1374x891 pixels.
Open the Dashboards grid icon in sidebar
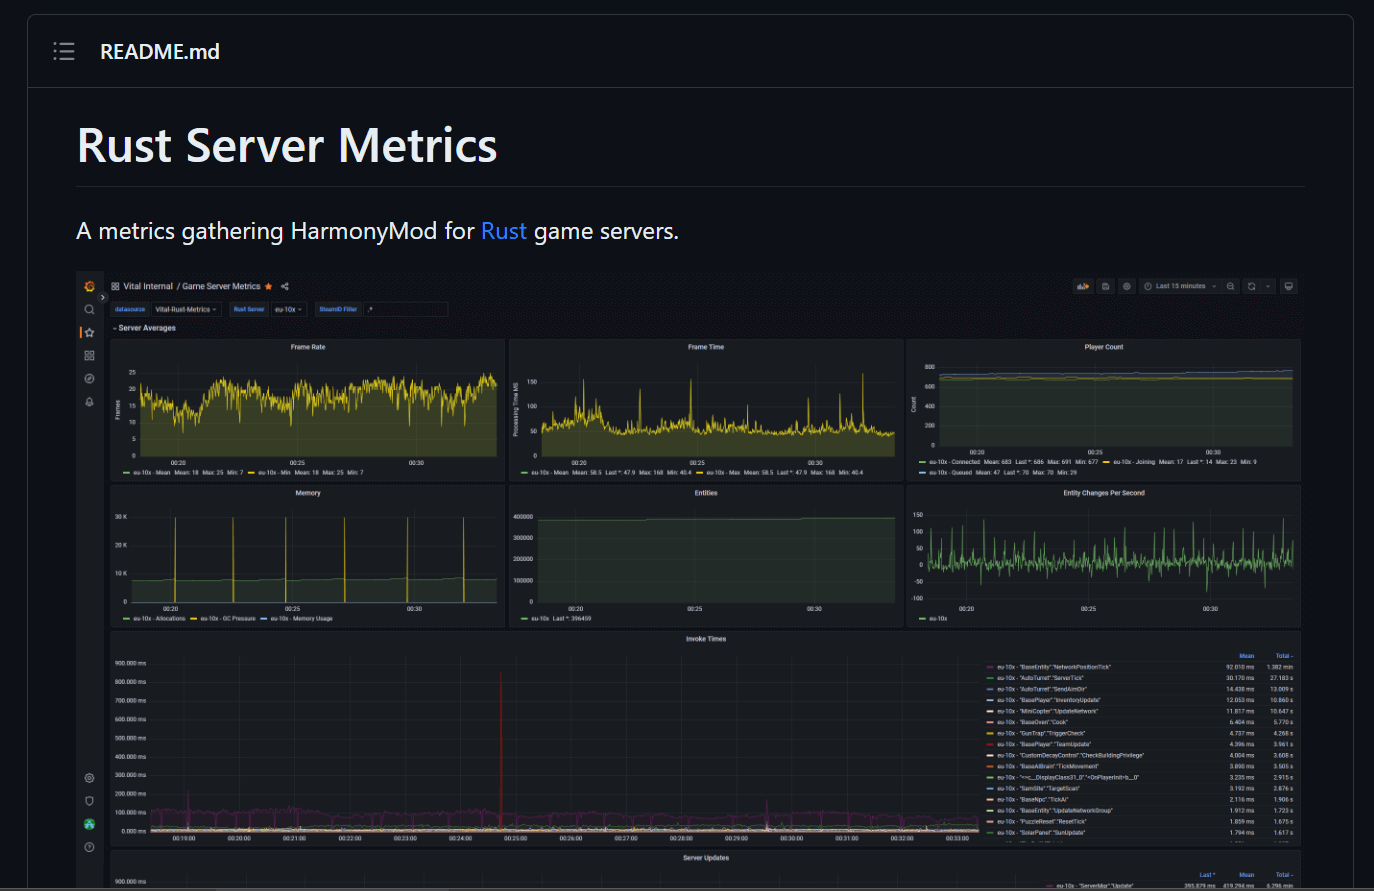pos(89,356)
